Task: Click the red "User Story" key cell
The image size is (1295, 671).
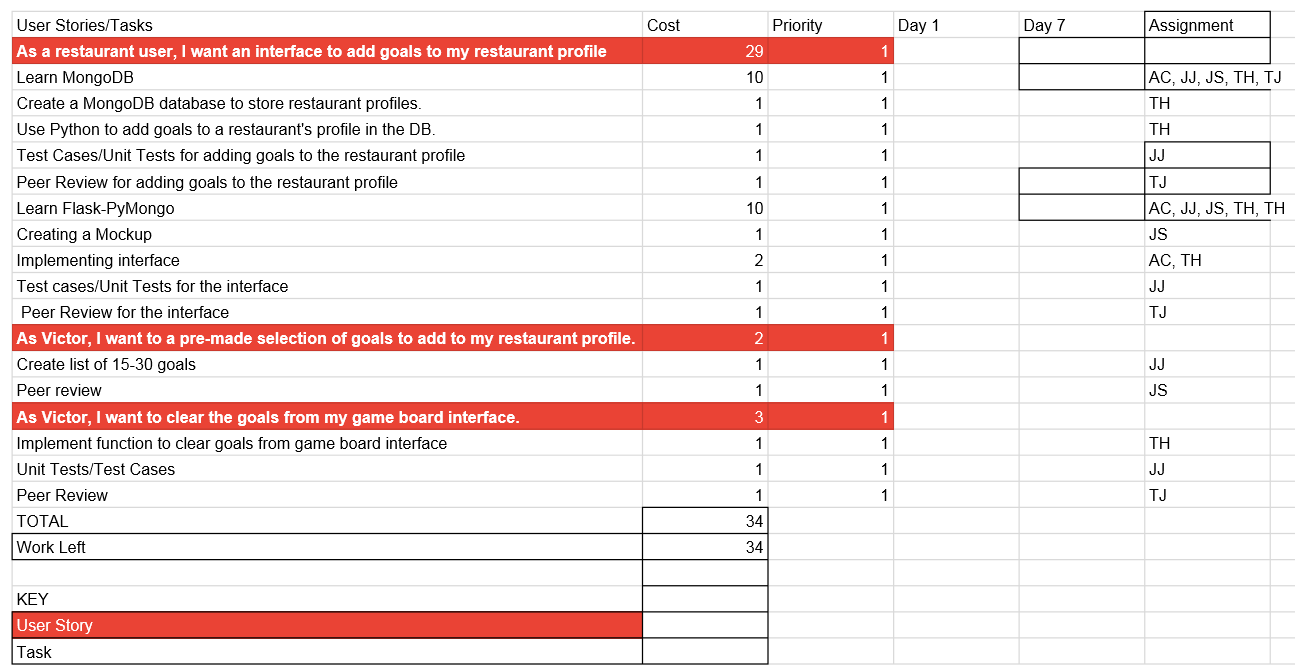Action: pyautogui.click(x=327, y=625)
